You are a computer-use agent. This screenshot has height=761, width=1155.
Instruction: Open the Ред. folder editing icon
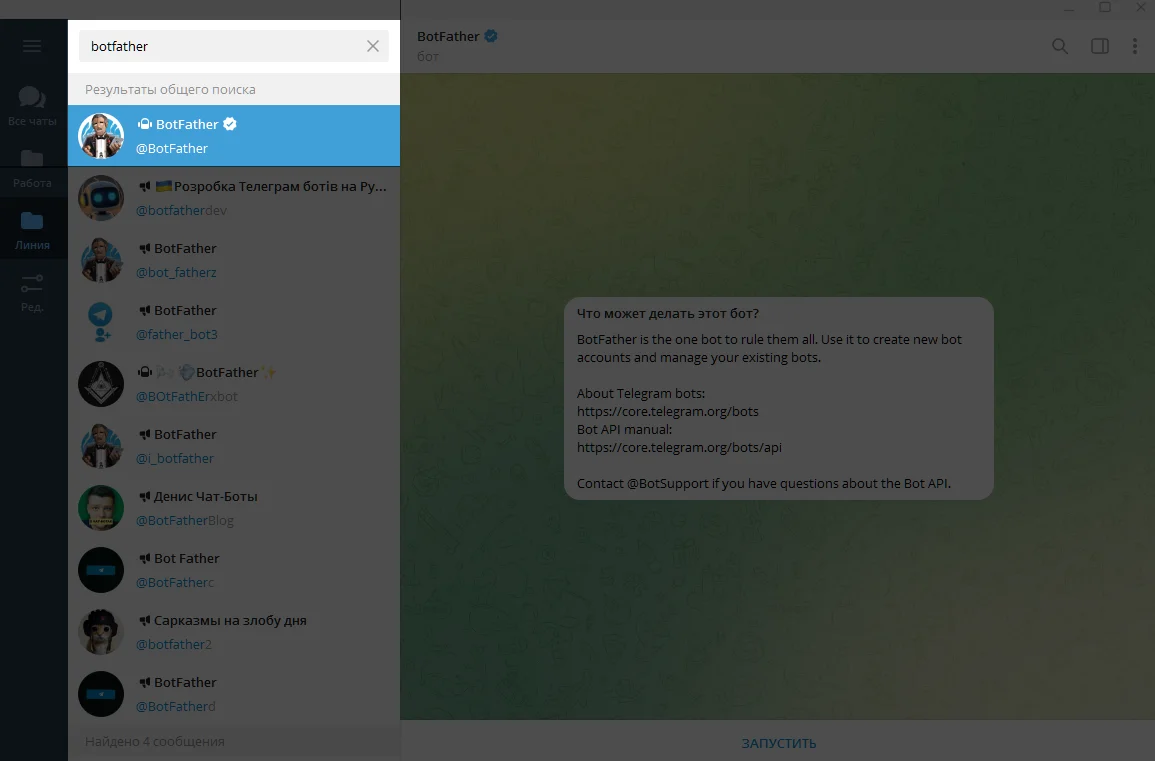click(32, 292)
